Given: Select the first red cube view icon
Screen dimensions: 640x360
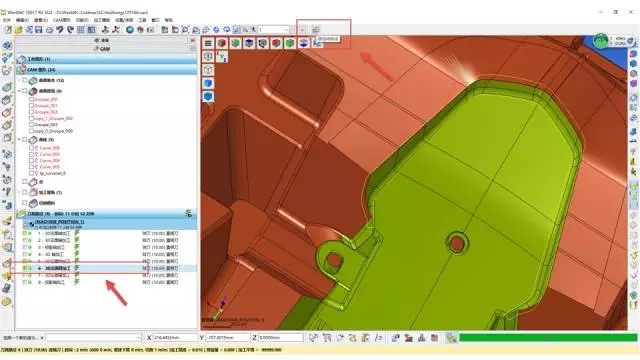Looking at the screenshot, I should coord(222,43).
